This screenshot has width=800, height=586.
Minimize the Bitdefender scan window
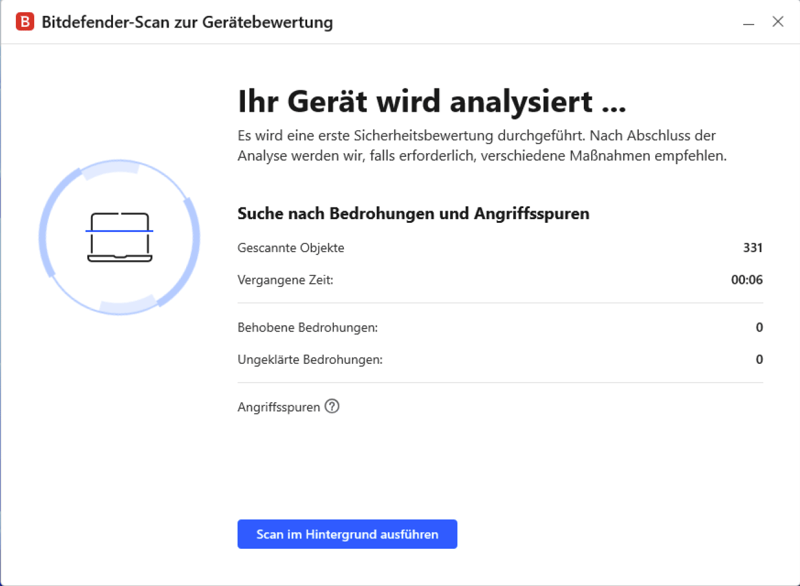point(748,22)
